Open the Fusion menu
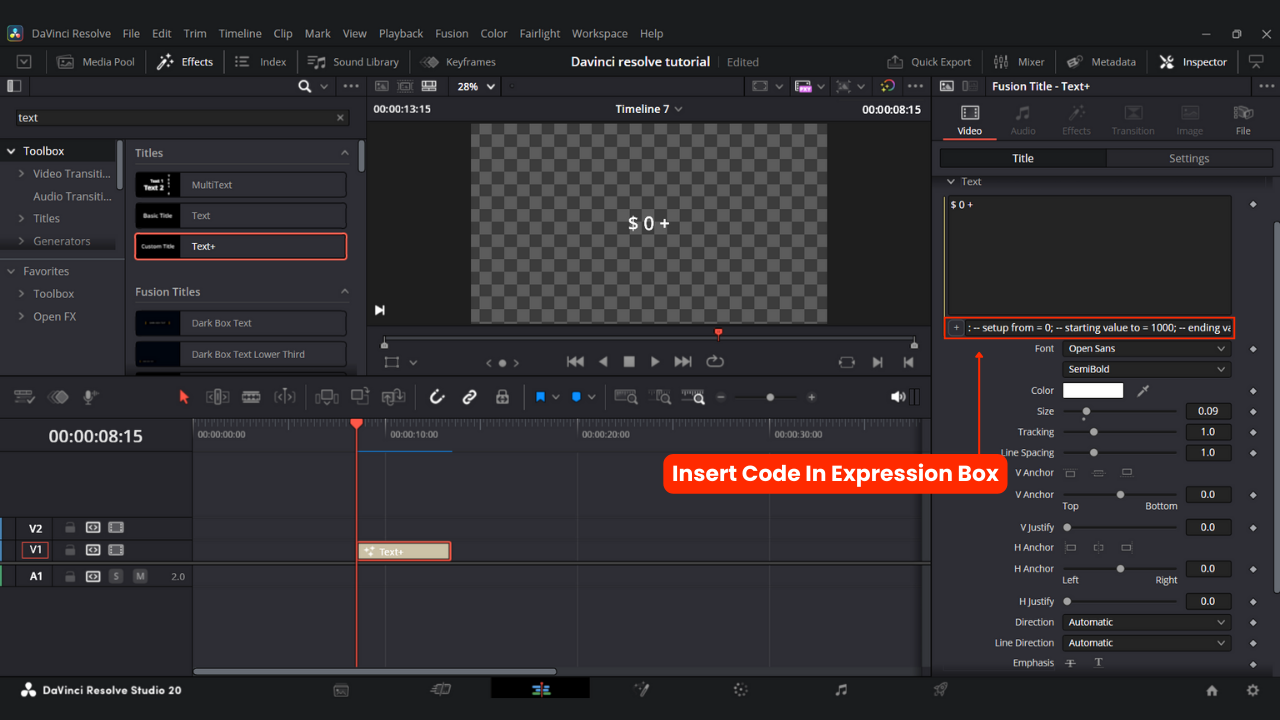 click(451, 33)
